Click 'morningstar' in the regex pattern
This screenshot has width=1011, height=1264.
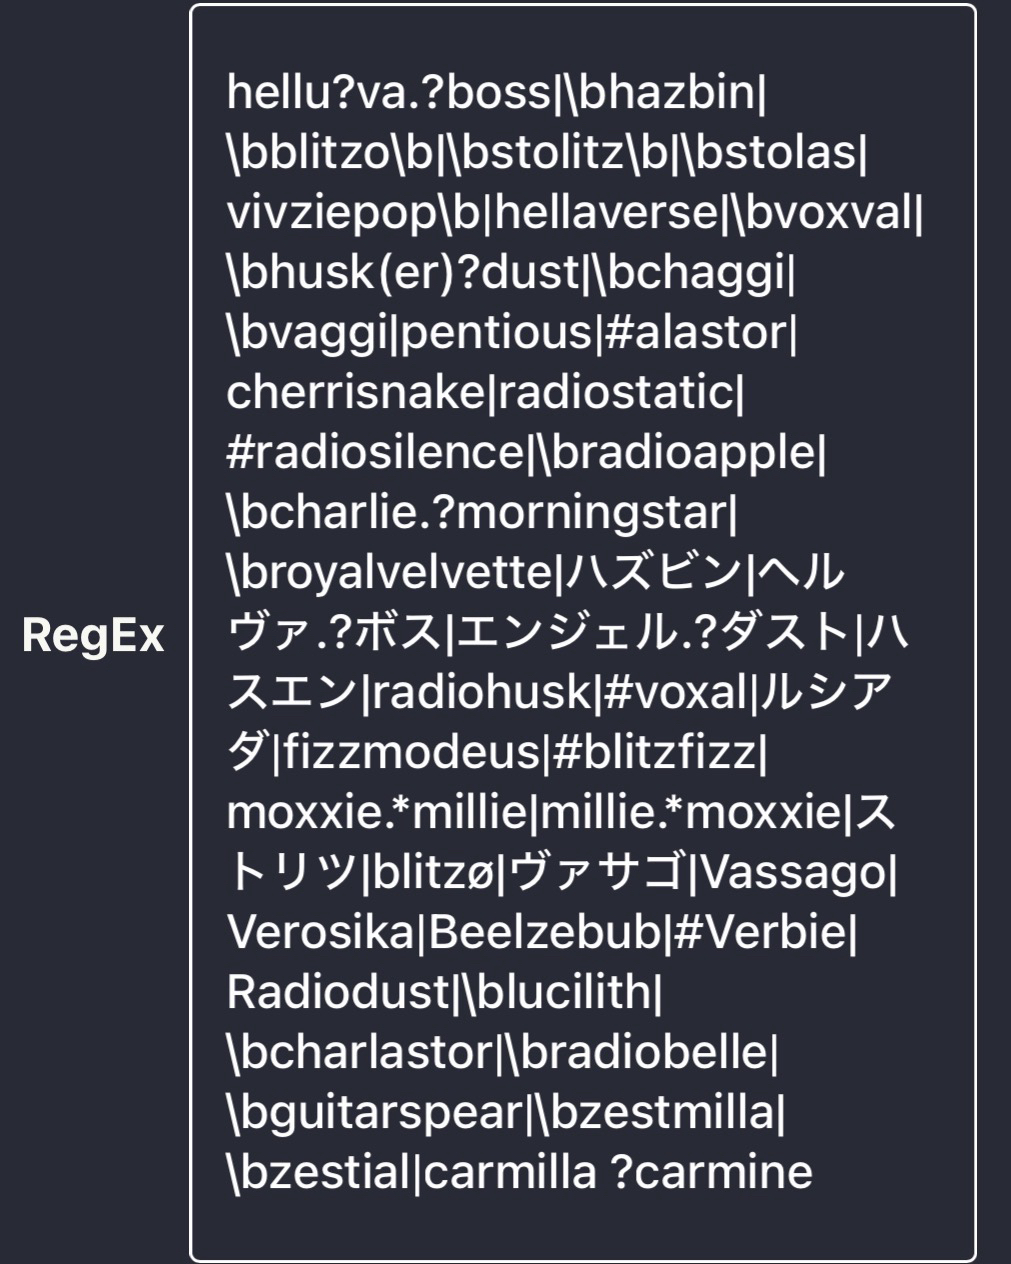point(598,513)
